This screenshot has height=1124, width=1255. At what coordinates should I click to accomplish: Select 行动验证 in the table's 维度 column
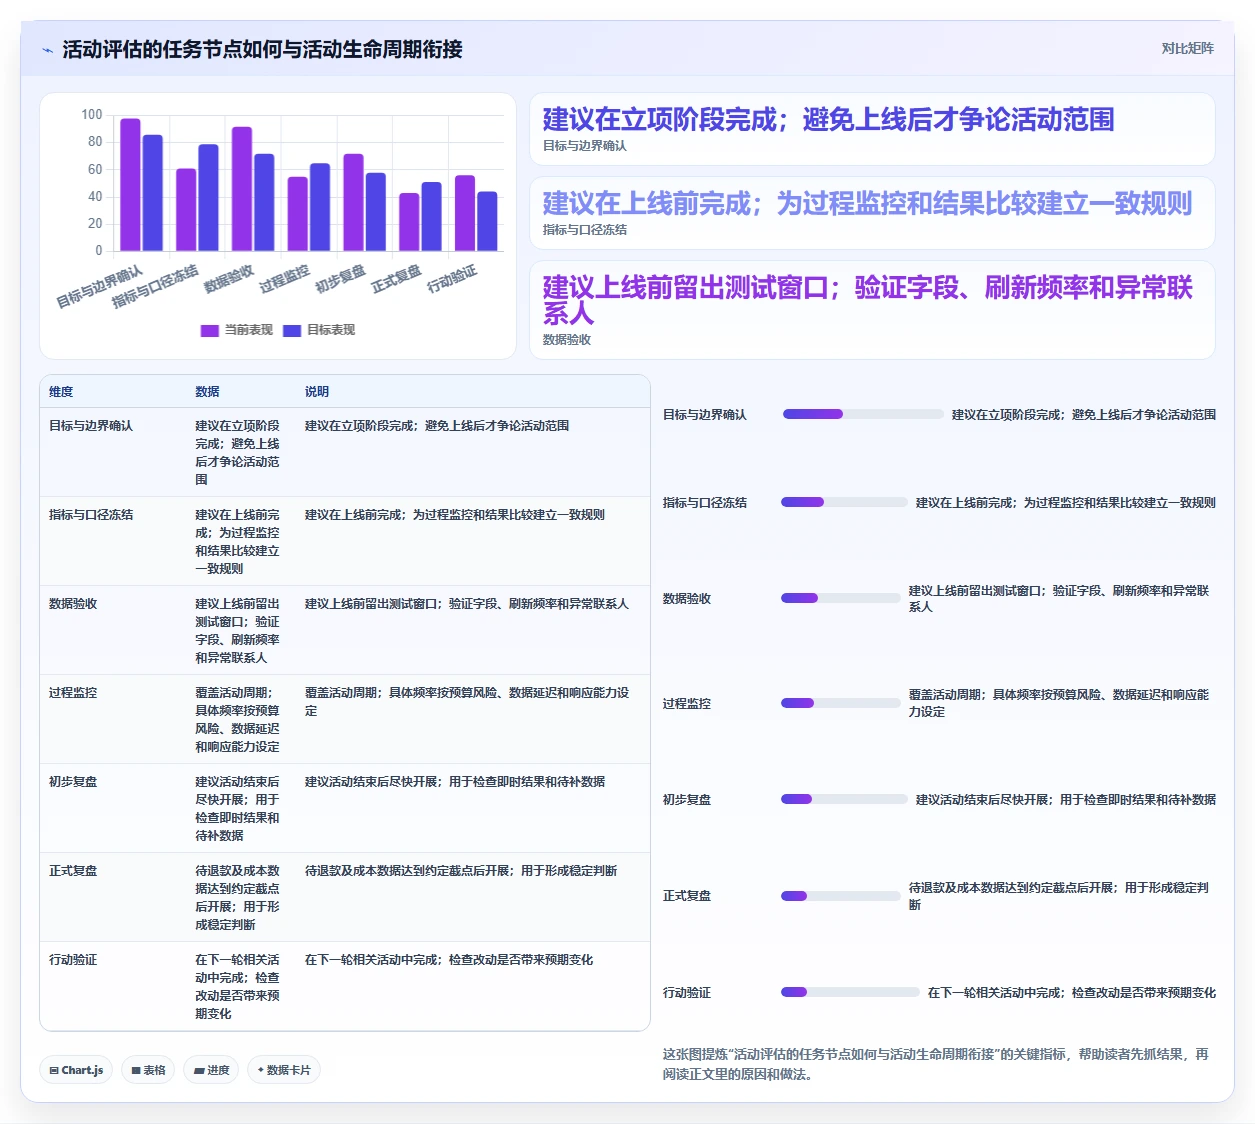73,960
